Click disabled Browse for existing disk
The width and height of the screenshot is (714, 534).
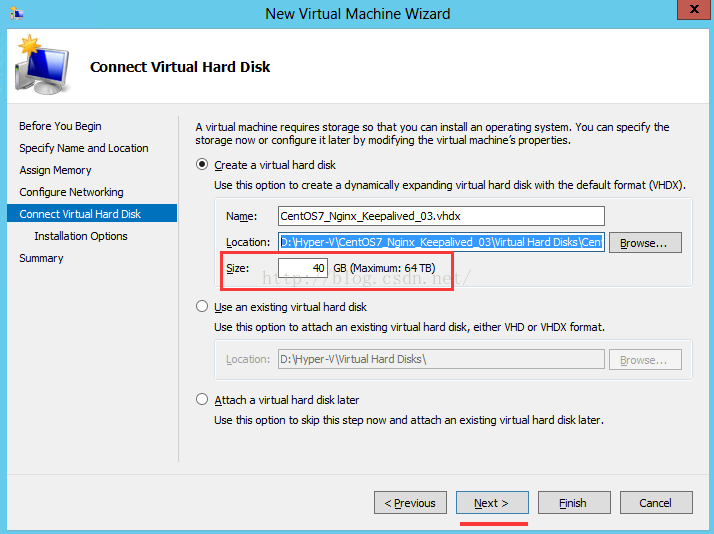645,360
